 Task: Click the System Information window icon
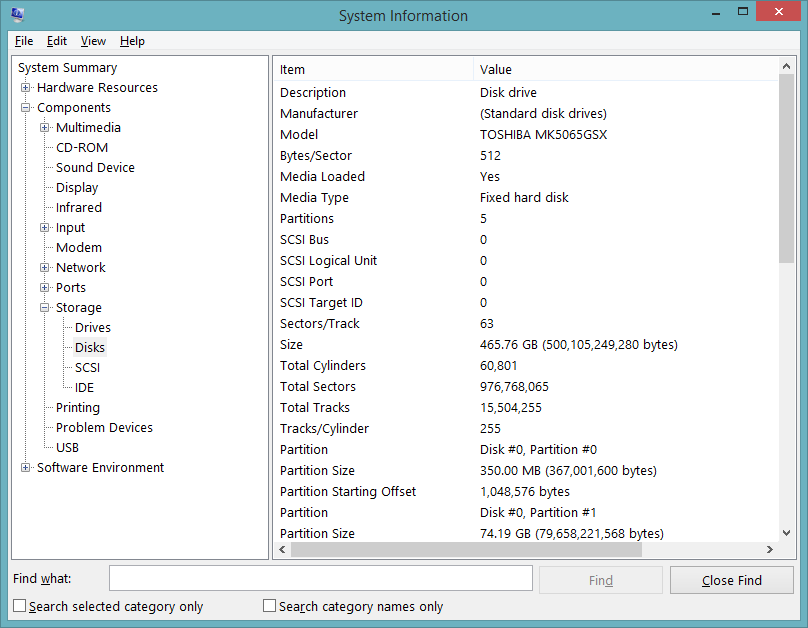(x=15, y=15)
